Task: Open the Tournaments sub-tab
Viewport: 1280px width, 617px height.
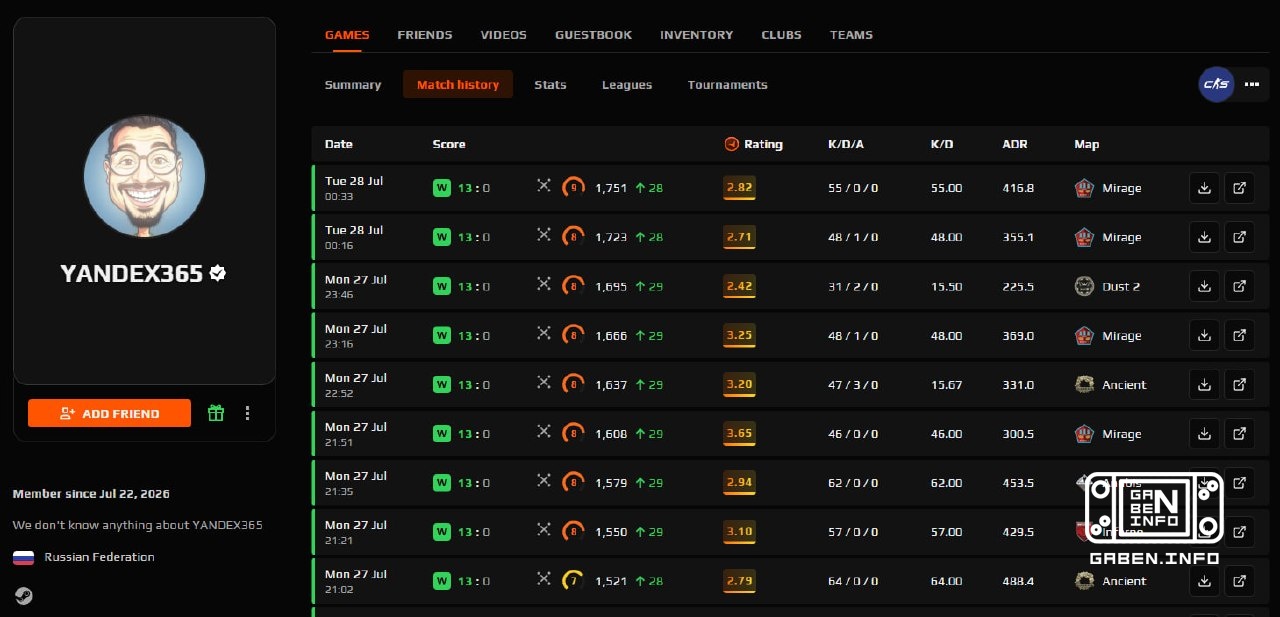Action: click(728, 85)
